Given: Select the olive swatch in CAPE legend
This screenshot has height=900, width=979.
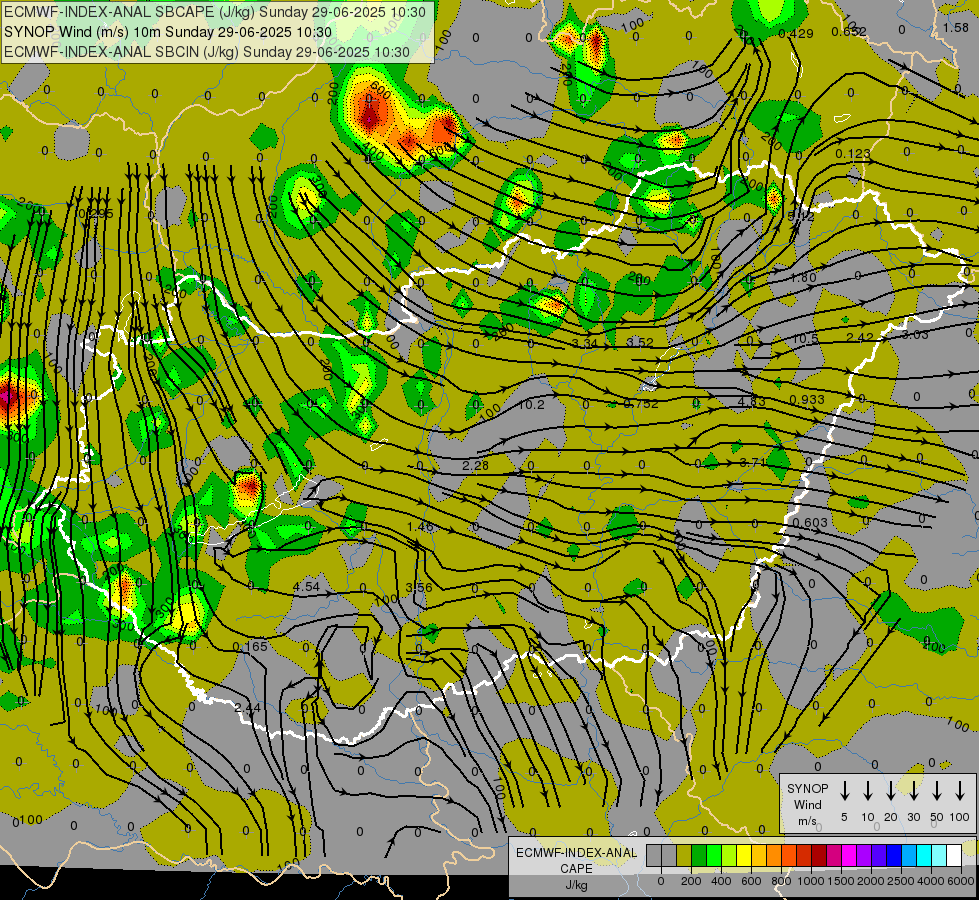Looking at the screenshot, I should pyautogui.click(x=684, y=855).
